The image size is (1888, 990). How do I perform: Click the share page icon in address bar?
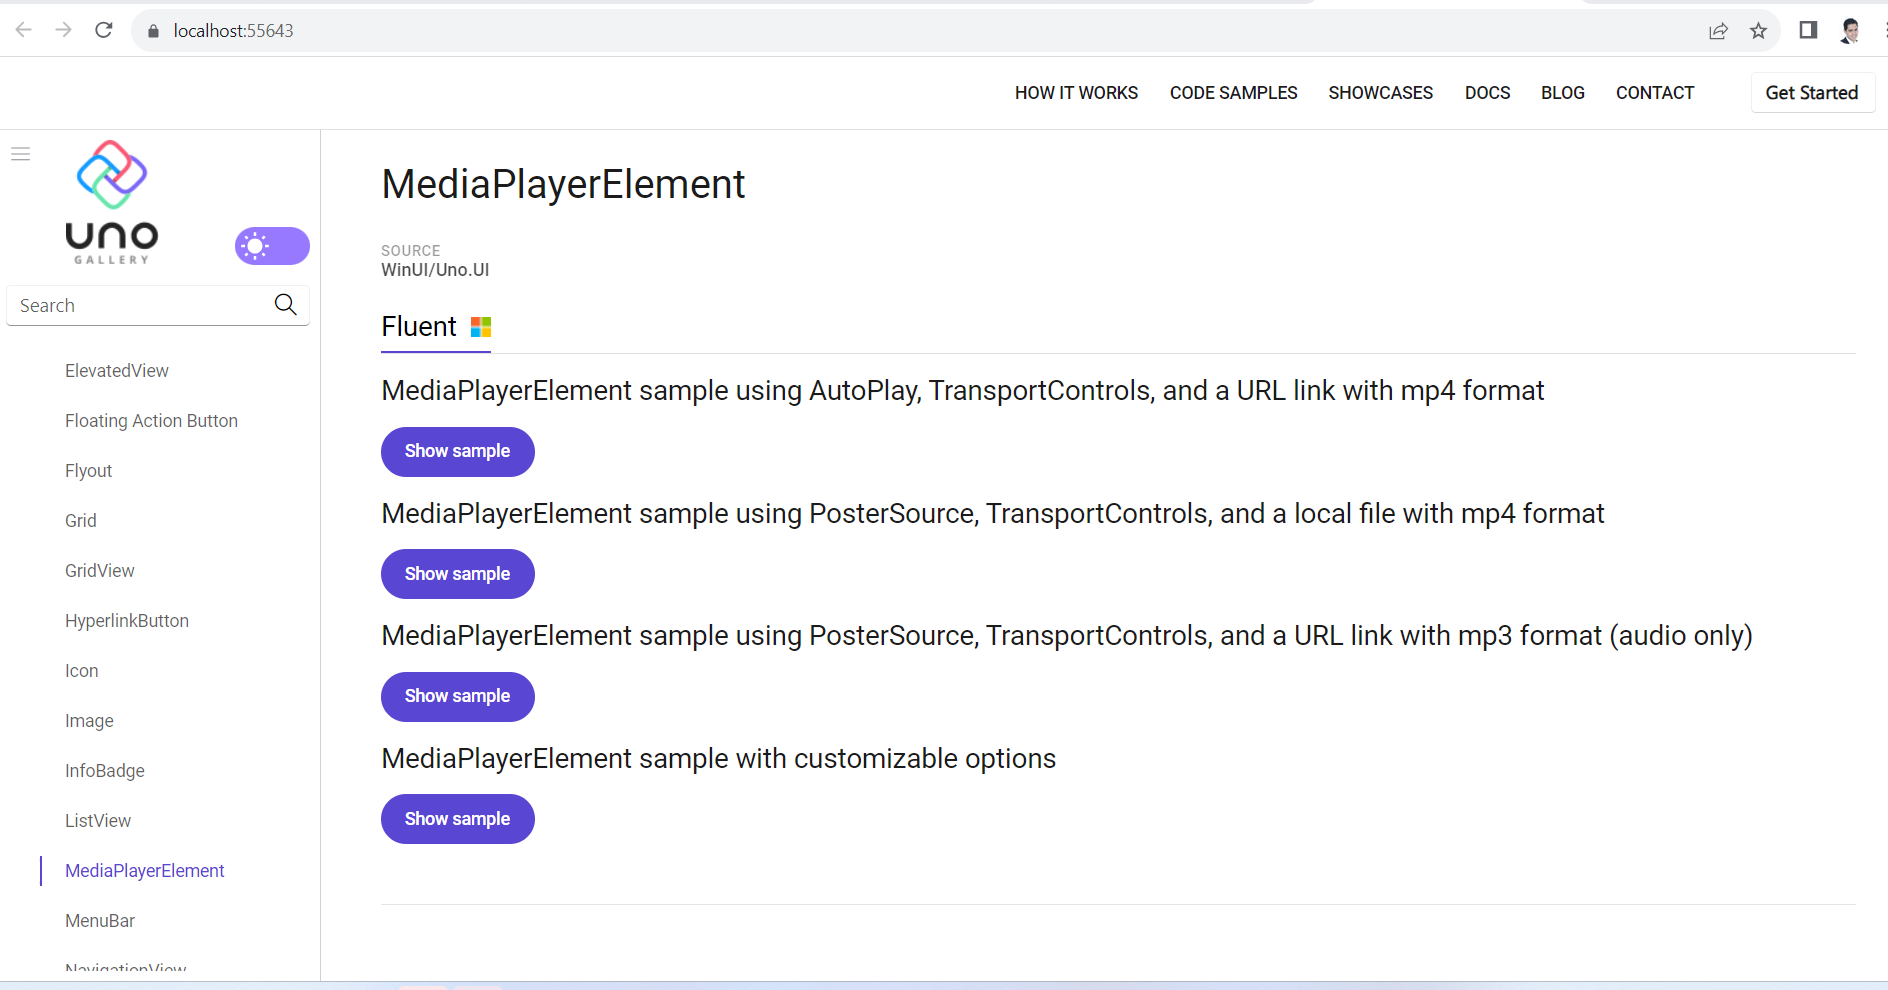point(1718,31)
